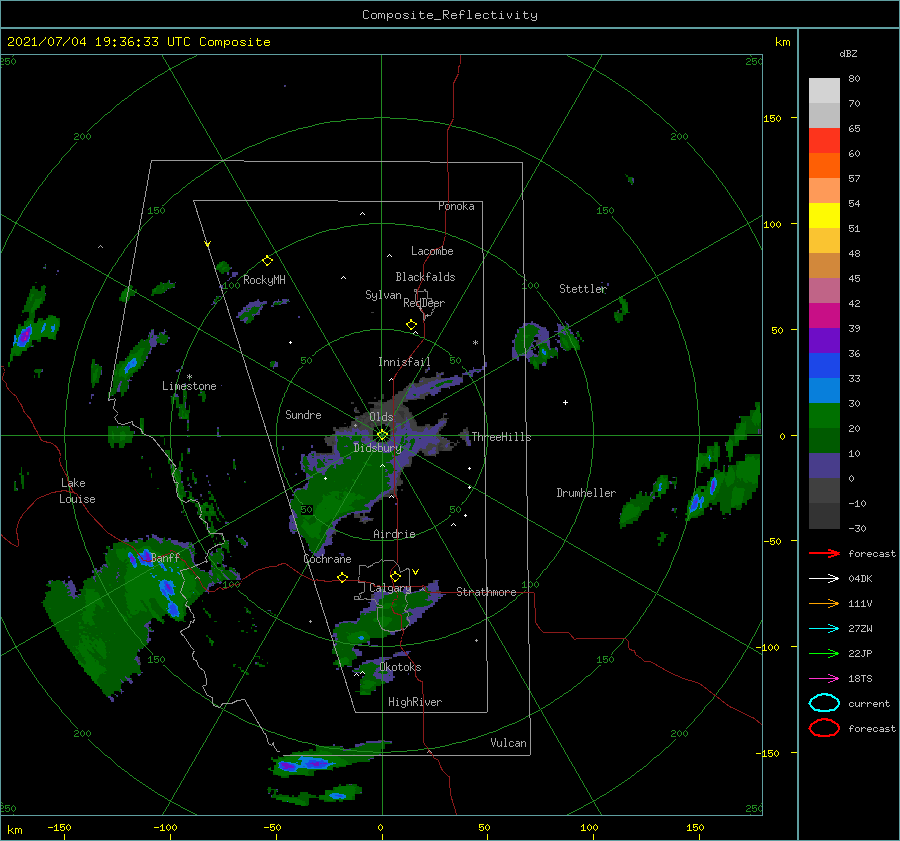Click the orange 111V arrow icon

pyautogui.click(x=824, y=603)
